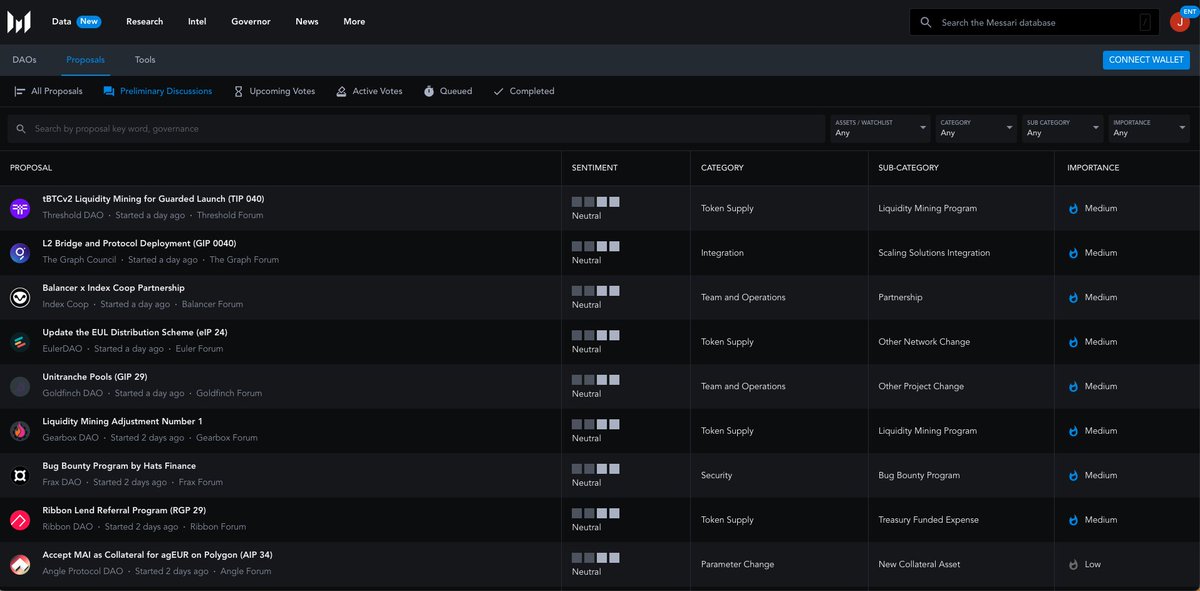Click the Treasury Funded Expense cell
Image resolution: width=1200 pixels, height=591 pixels.
pyautogui.click(x=928, y=520)
